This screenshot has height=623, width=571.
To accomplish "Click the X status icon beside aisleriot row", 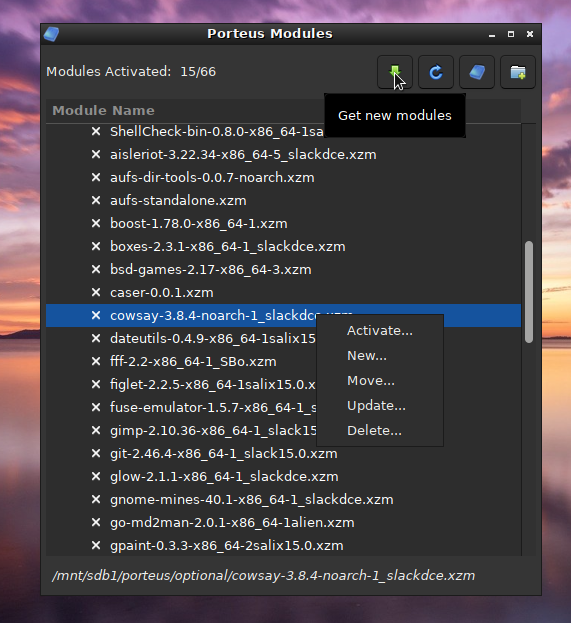I will click(x=96, y=154).
